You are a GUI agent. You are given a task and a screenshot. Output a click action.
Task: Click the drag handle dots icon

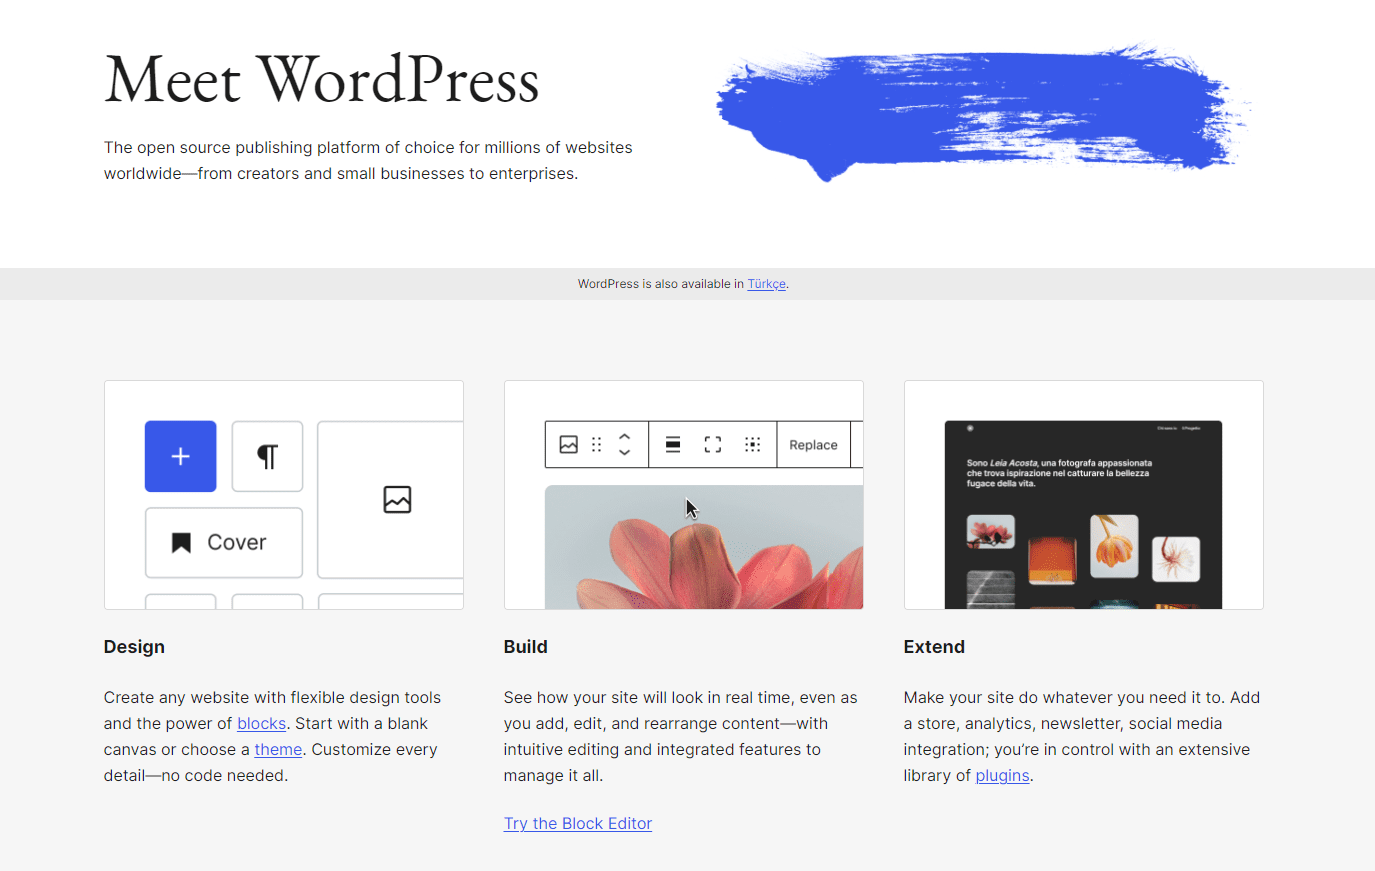pyautogui.click(x=596, y=444)
